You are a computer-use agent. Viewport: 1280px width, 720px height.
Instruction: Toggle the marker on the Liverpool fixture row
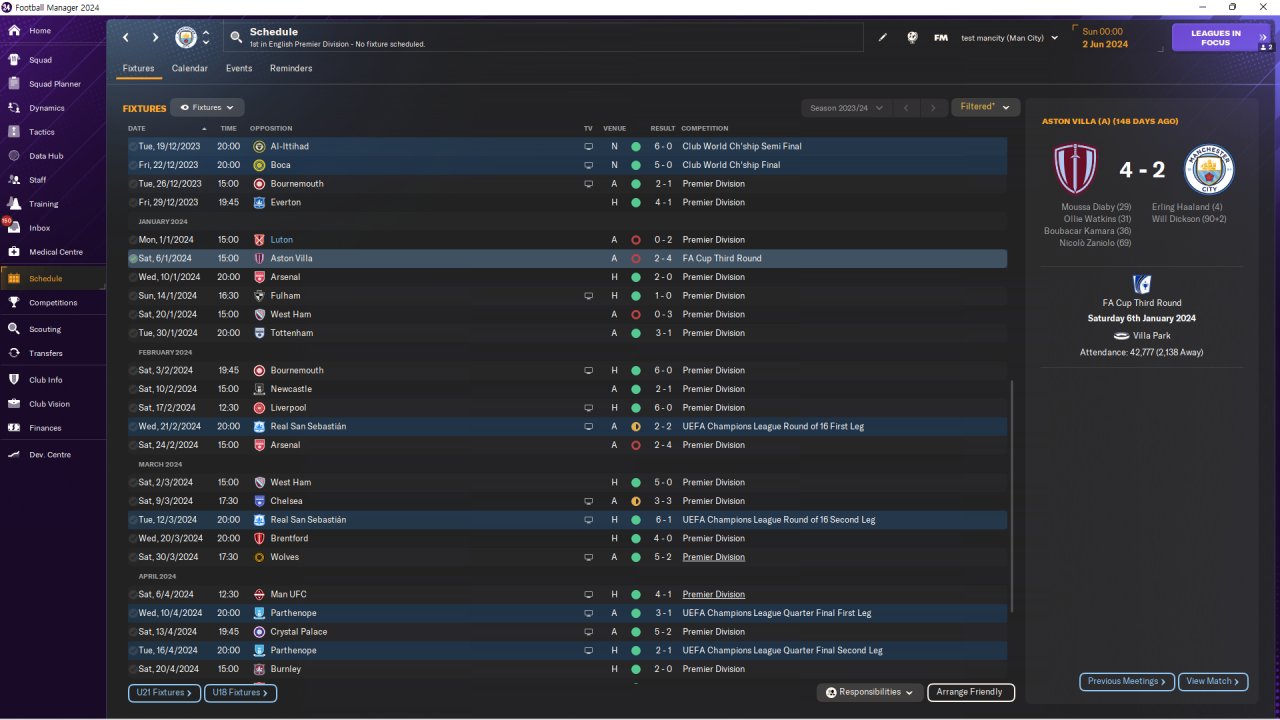pyautogui.click(x=133, y=408)
